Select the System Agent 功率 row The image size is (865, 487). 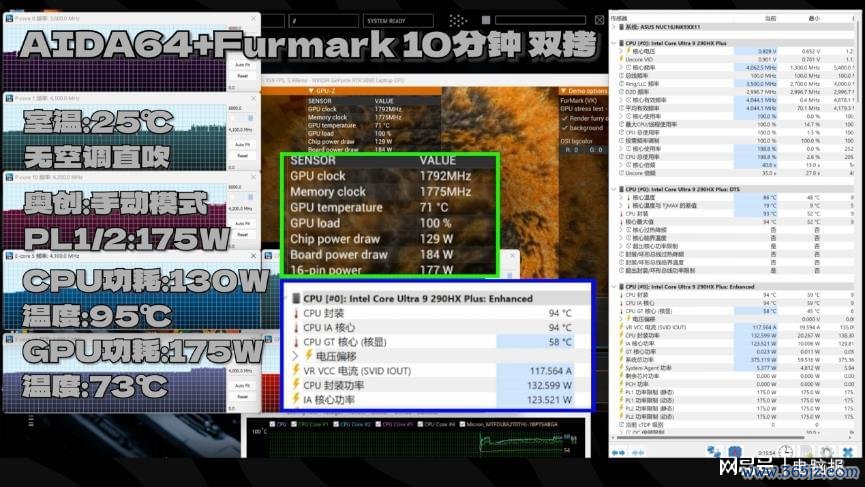pos(732,368)
